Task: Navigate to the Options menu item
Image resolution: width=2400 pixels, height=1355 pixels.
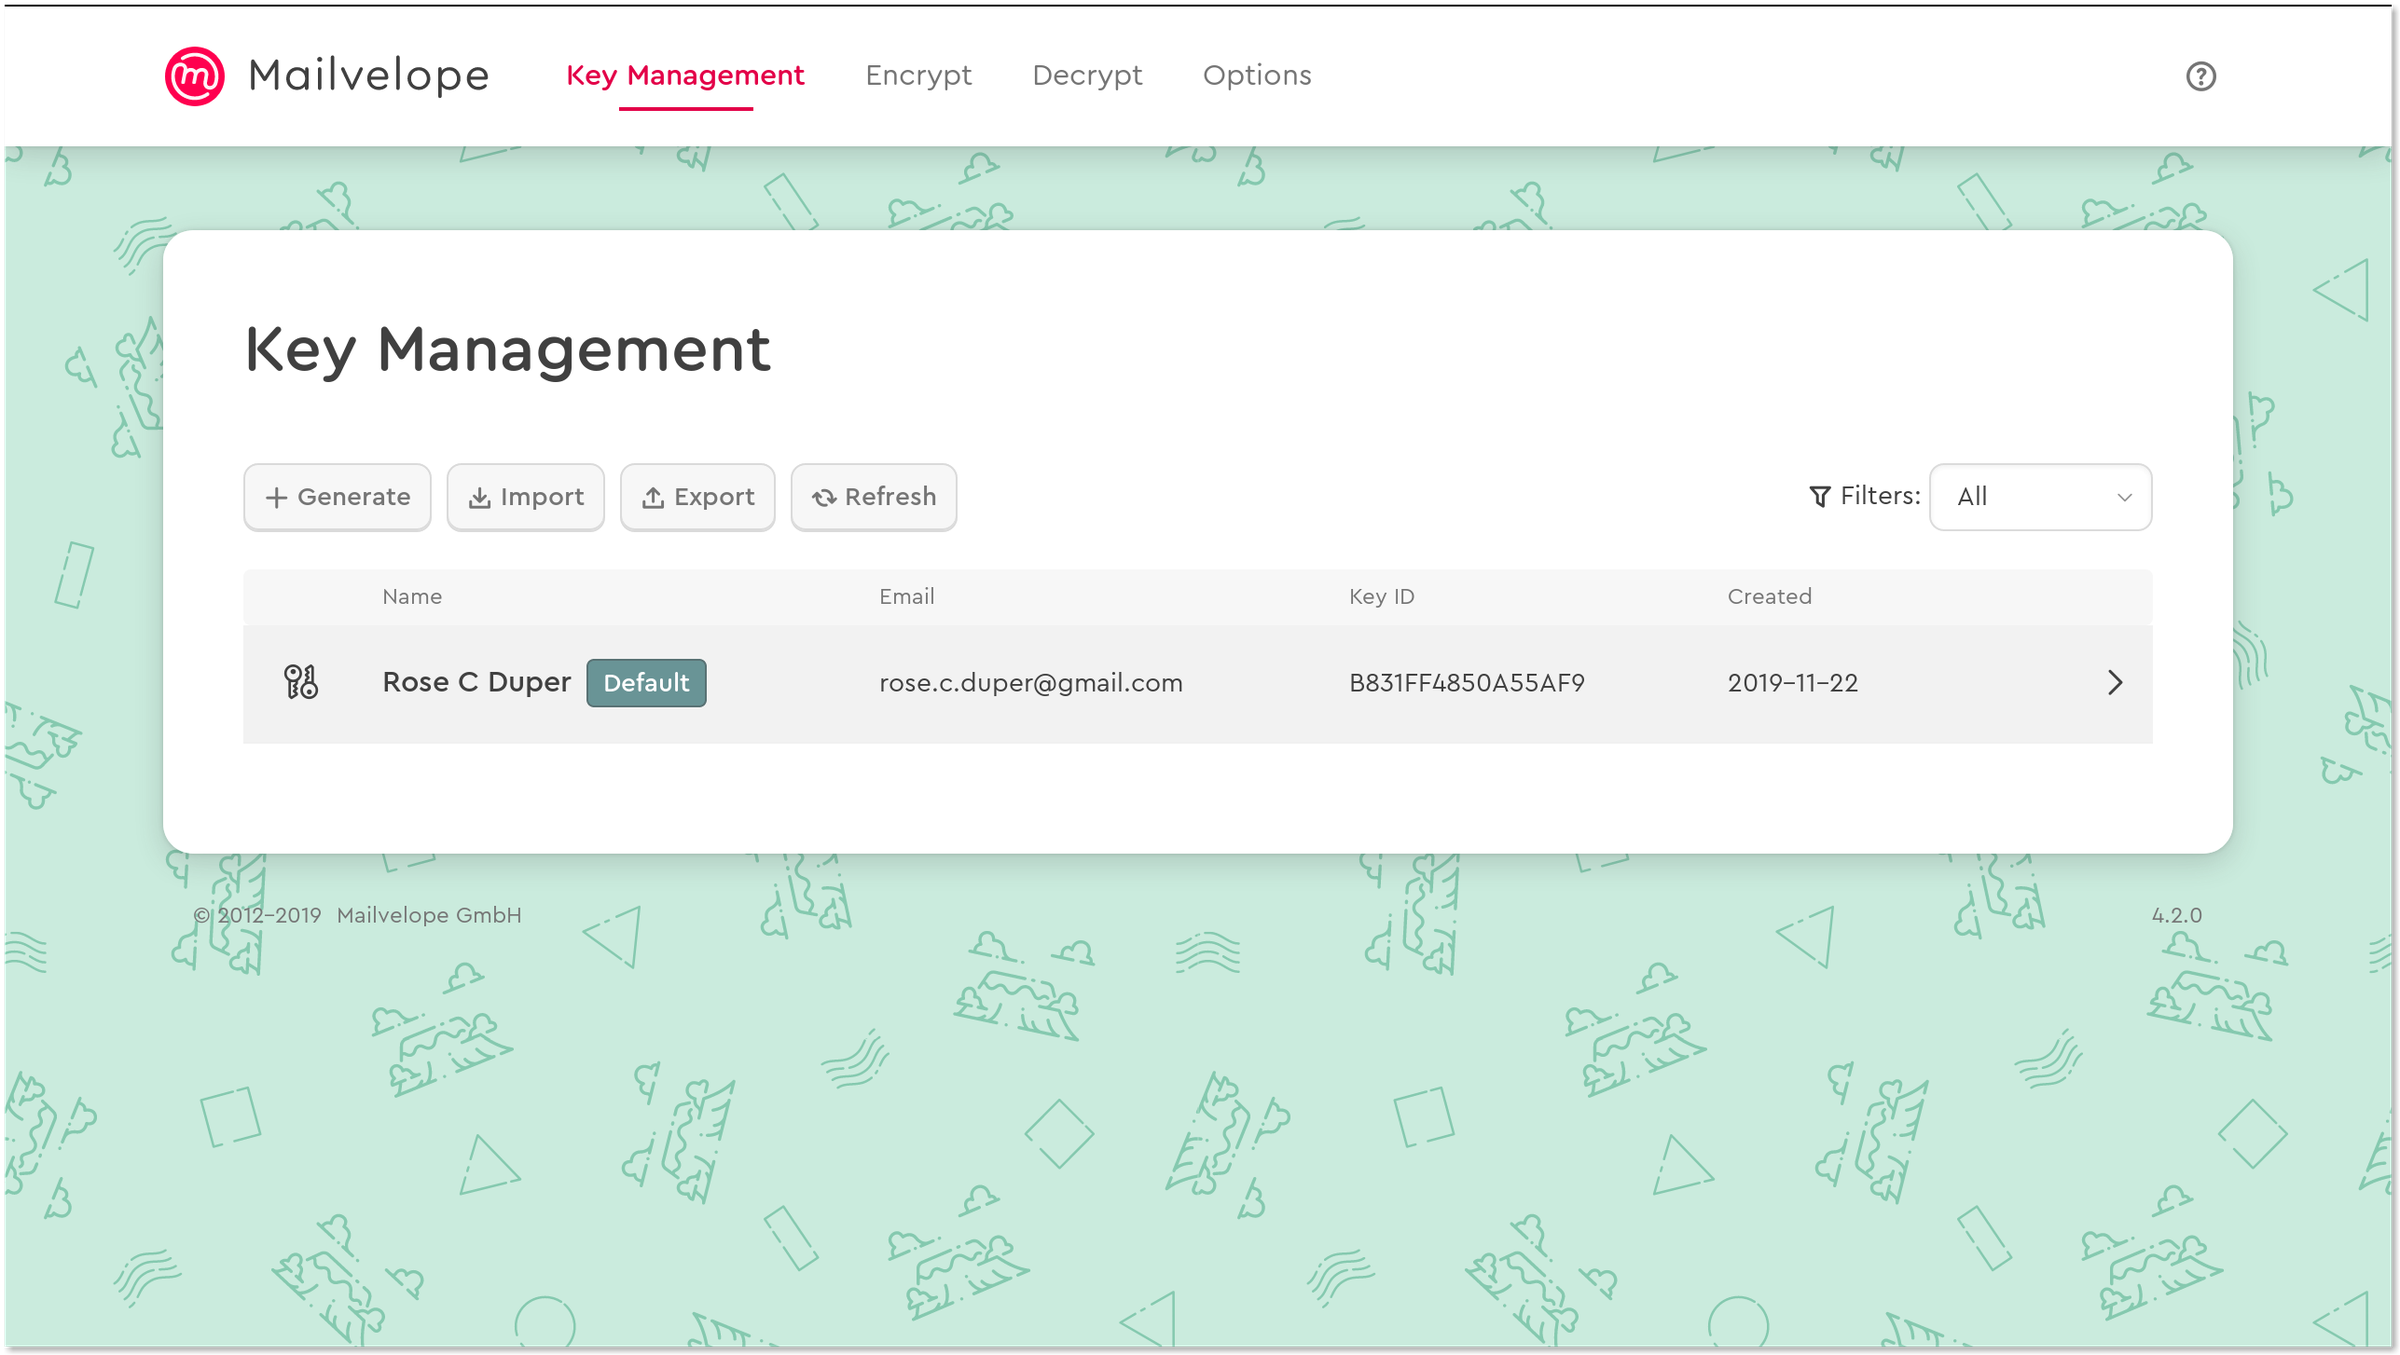Action: click(1257, 75)
